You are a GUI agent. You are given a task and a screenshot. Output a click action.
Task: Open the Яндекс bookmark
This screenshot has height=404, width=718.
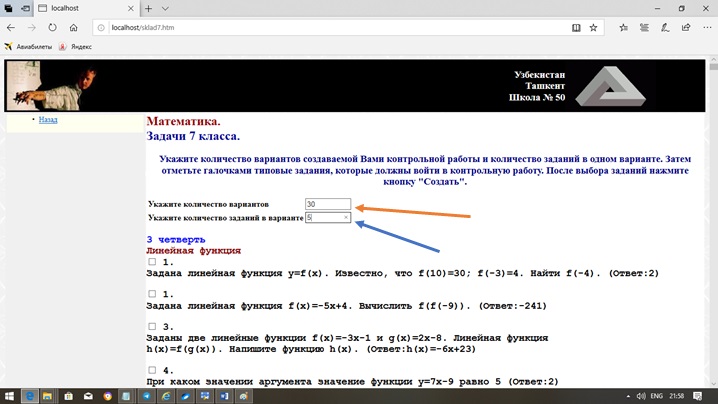[x=76, y=47]
